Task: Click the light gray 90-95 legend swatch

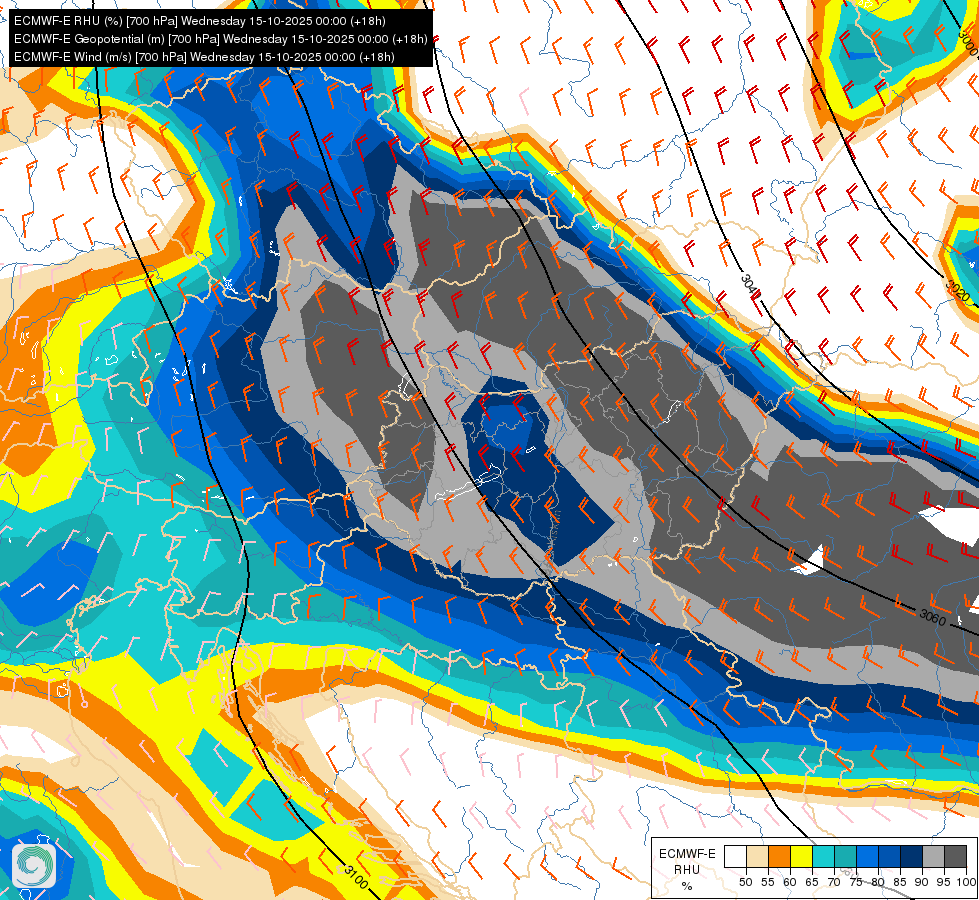Action: click(x=933, y=856)
